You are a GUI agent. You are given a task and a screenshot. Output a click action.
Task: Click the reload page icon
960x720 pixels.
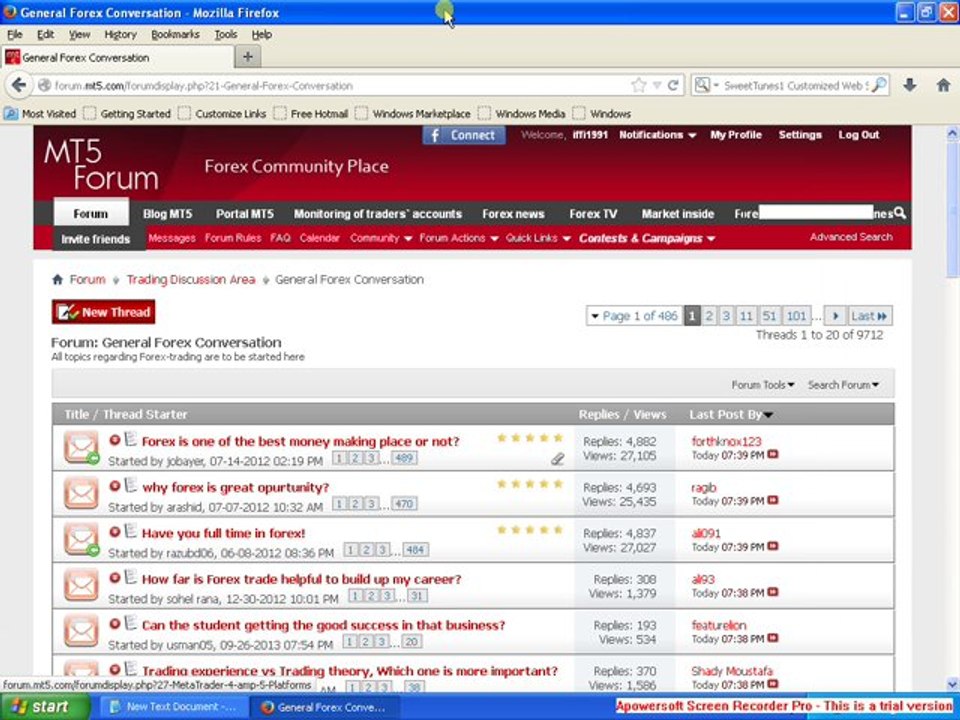tap(673, 86)
